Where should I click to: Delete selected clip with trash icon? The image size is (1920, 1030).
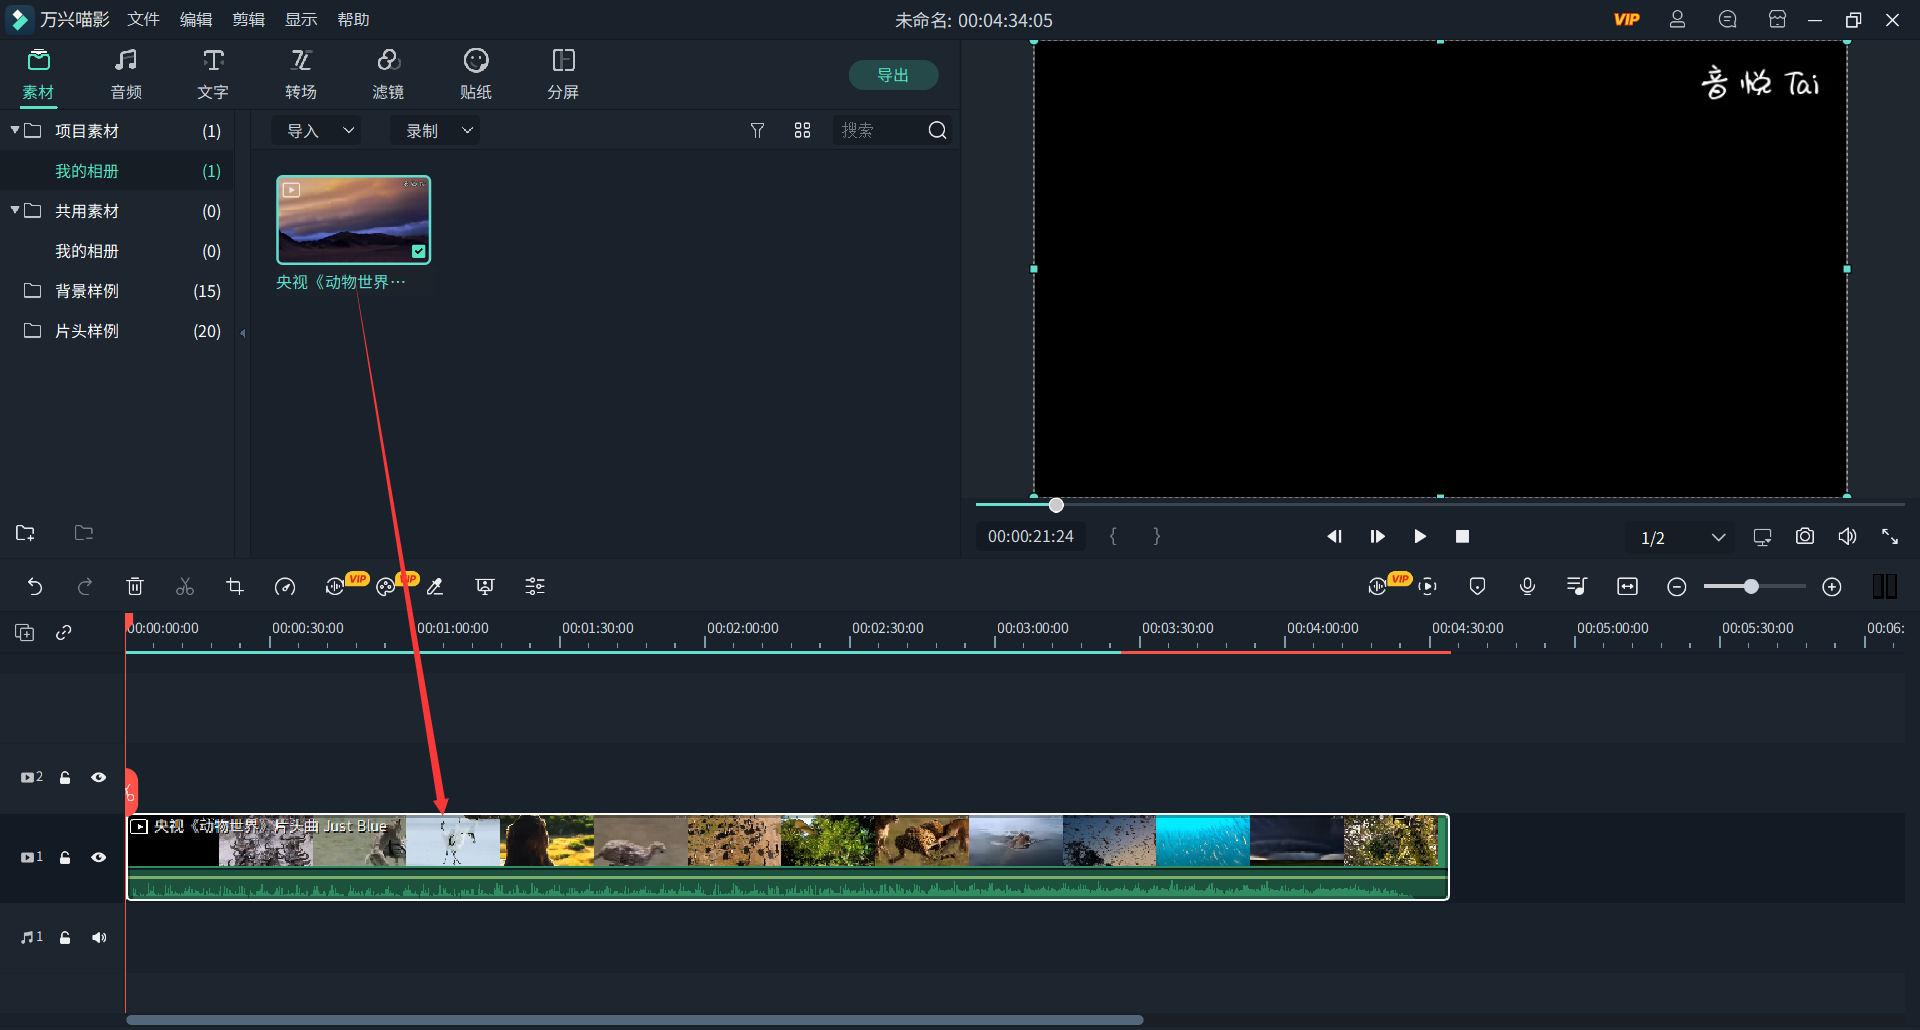point(135,587)
